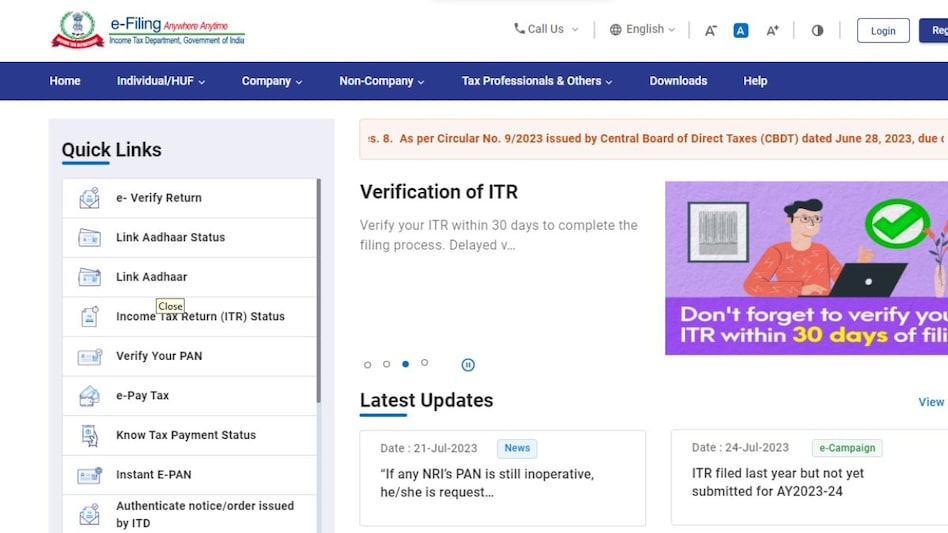Increase font size with A+ icon
This screenshot has width=948, height=533.
pyautogui.click(x=773, y=30)
